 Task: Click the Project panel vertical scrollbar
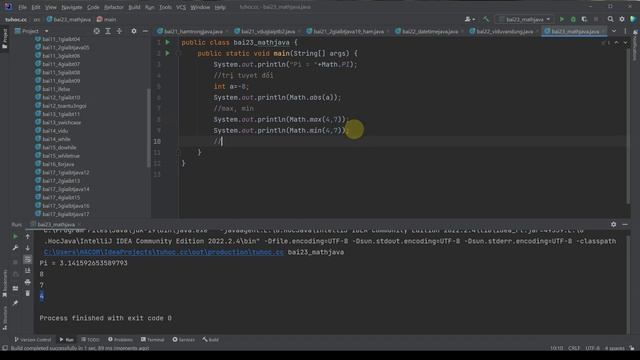[x=149, y=127]
